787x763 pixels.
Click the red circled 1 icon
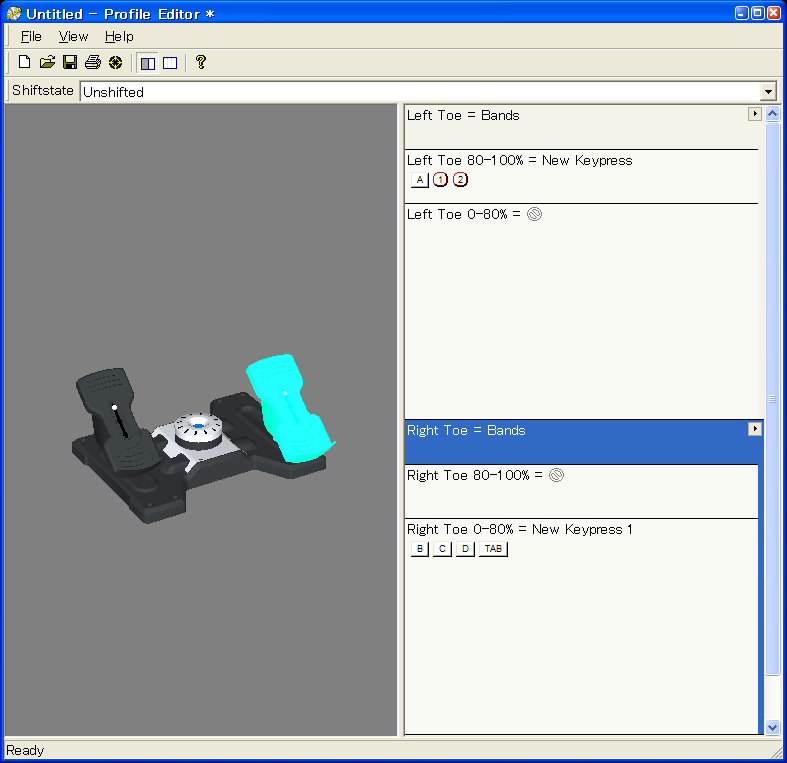(440, 180)
